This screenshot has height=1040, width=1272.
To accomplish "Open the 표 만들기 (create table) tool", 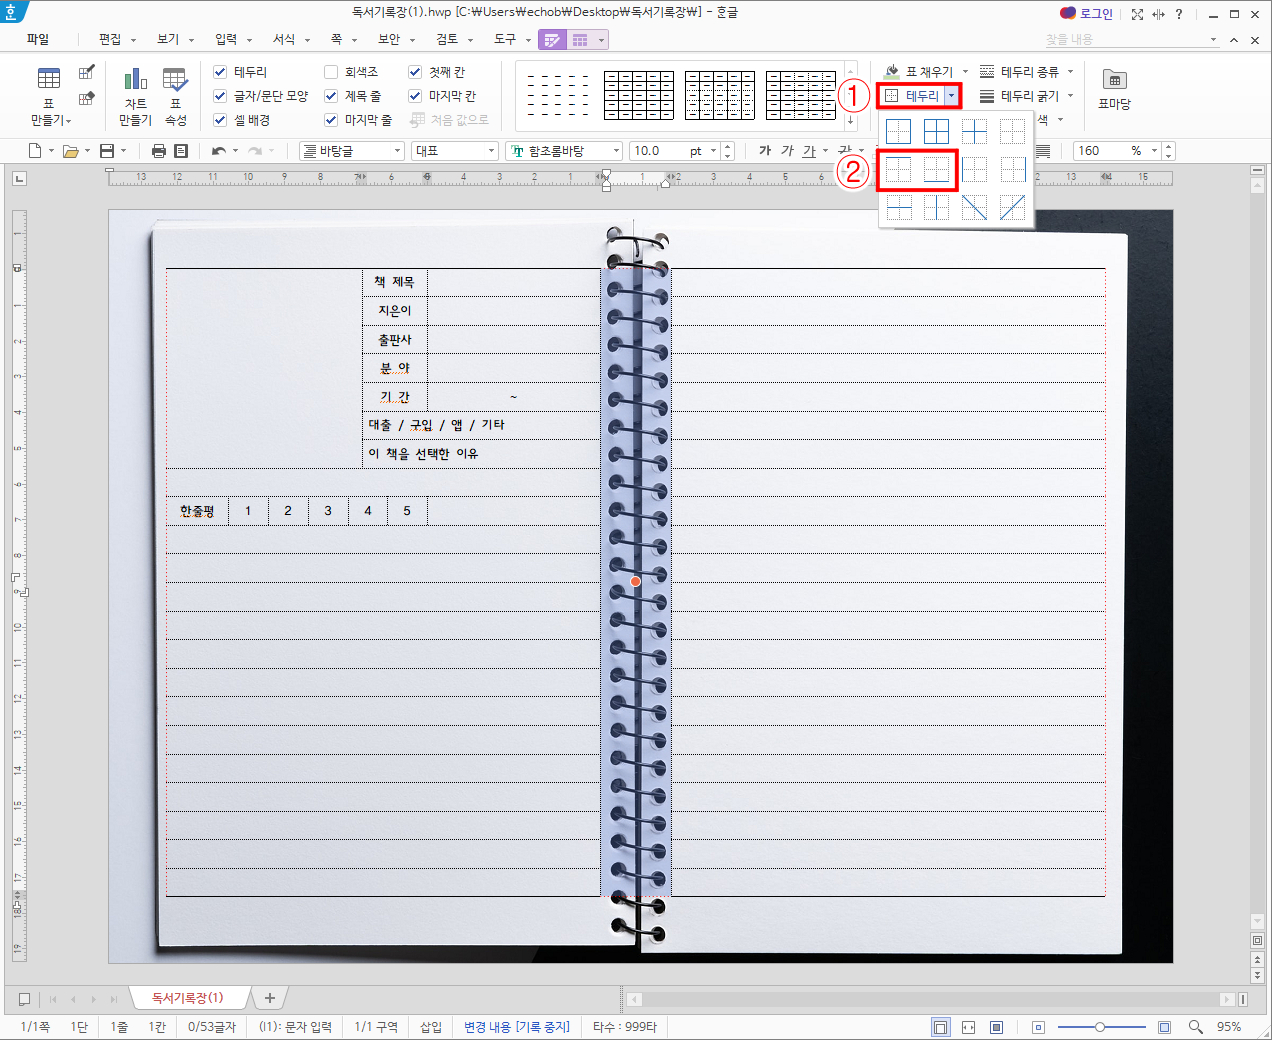I will tap(49, 96).
